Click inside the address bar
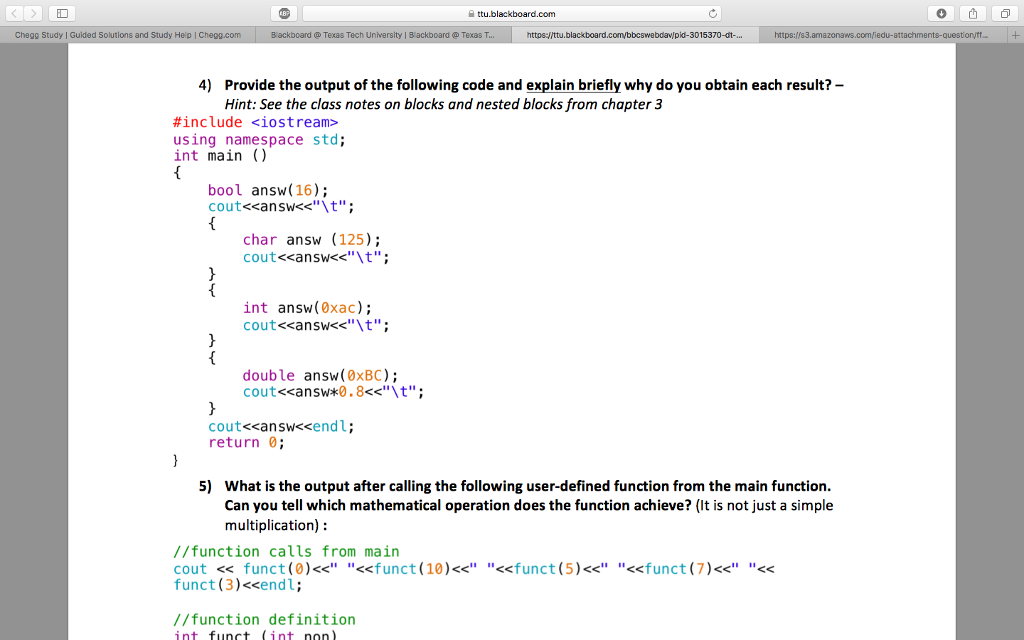 click(560, 15)
